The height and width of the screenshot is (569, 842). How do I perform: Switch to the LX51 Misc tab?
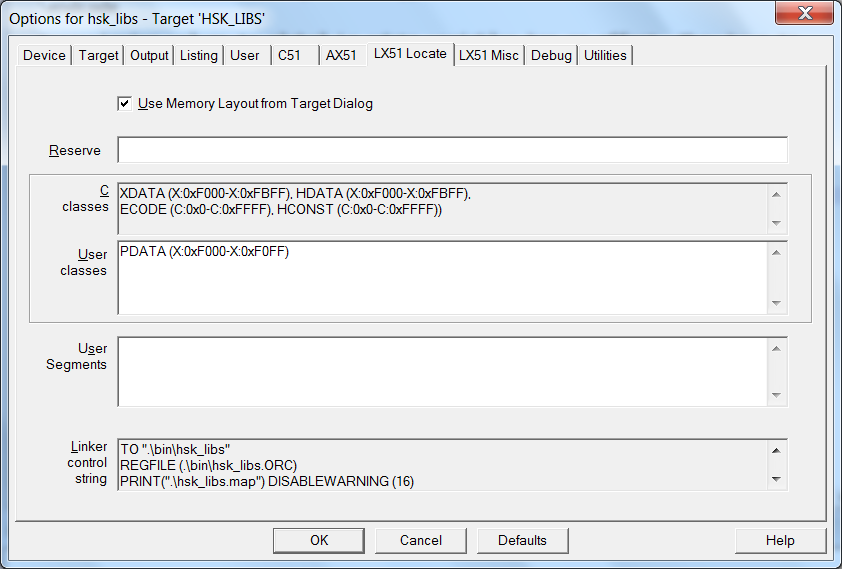tap(489, 55)
